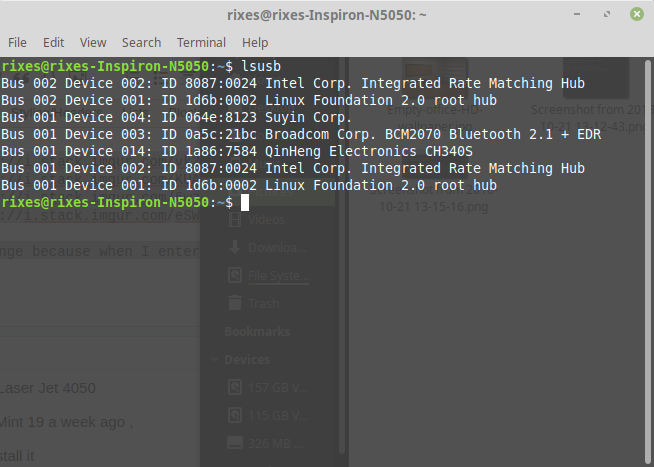Click the Videos folder icon in background sidebar
The height and width of the screenshot is (467, 654).
(235, 220)
